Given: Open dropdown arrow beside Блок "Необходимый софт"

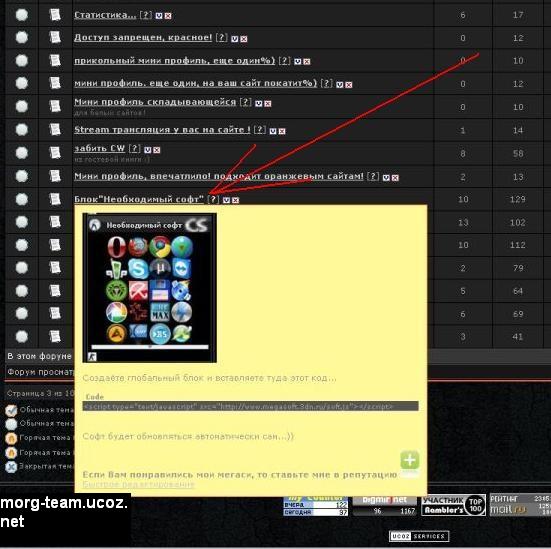Looking at the screenshot, I should pos(226,200).
